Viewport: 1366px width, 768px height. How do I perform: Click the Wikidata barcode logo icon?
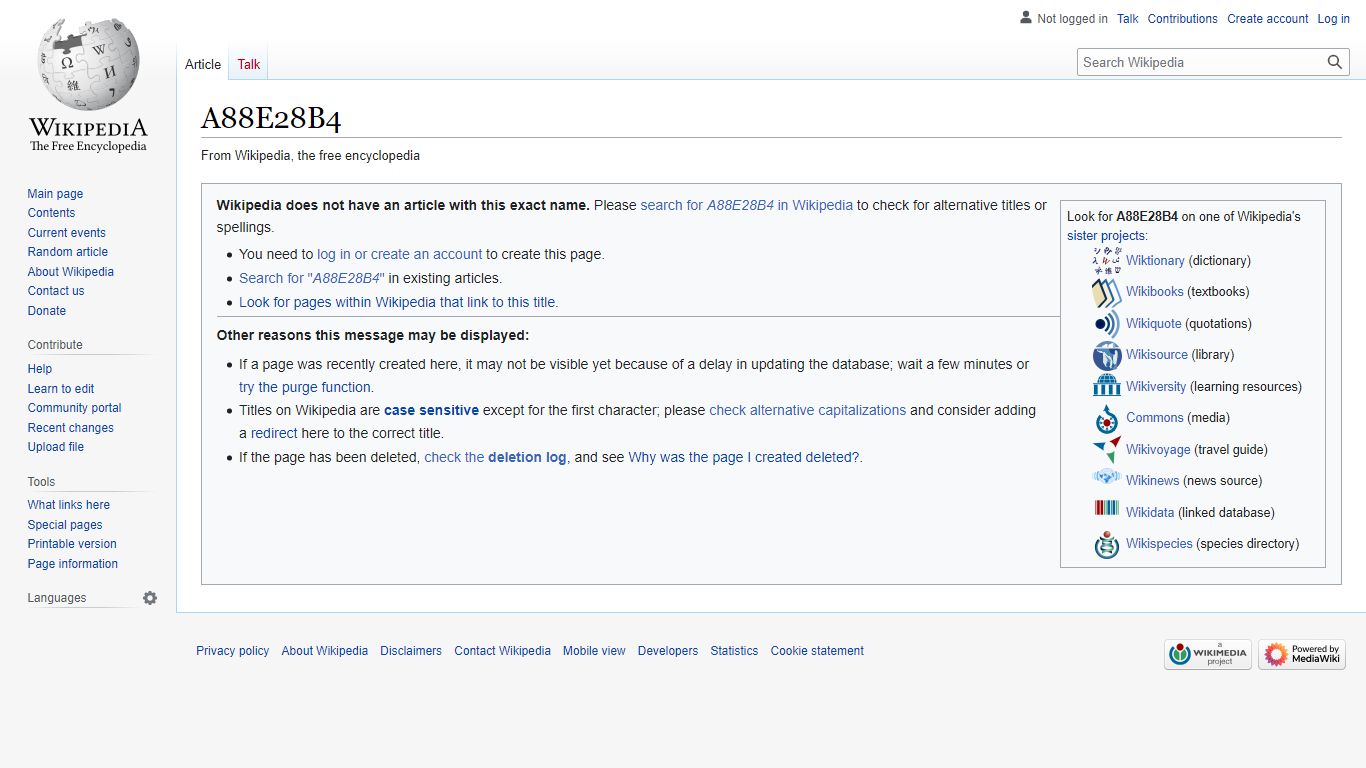[1107, 509]
